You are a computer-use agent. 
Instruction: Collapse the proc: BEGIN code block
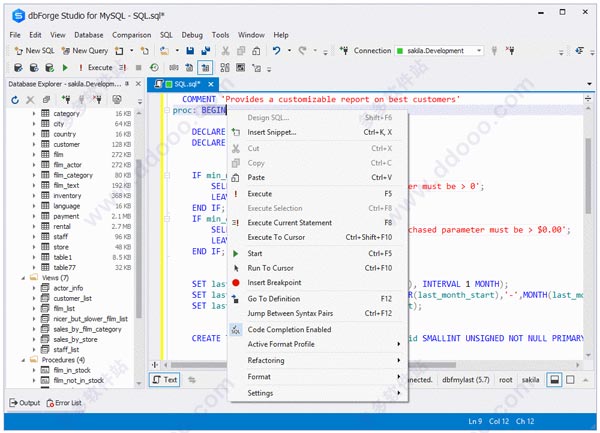(x=167, y=111)
